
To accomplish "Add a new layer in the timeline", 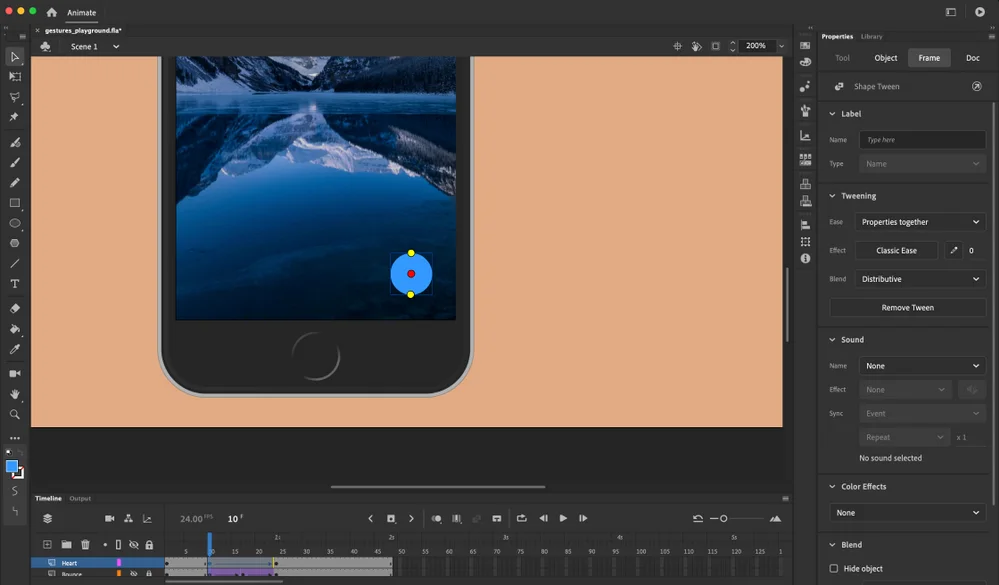I will click(48, 544).
